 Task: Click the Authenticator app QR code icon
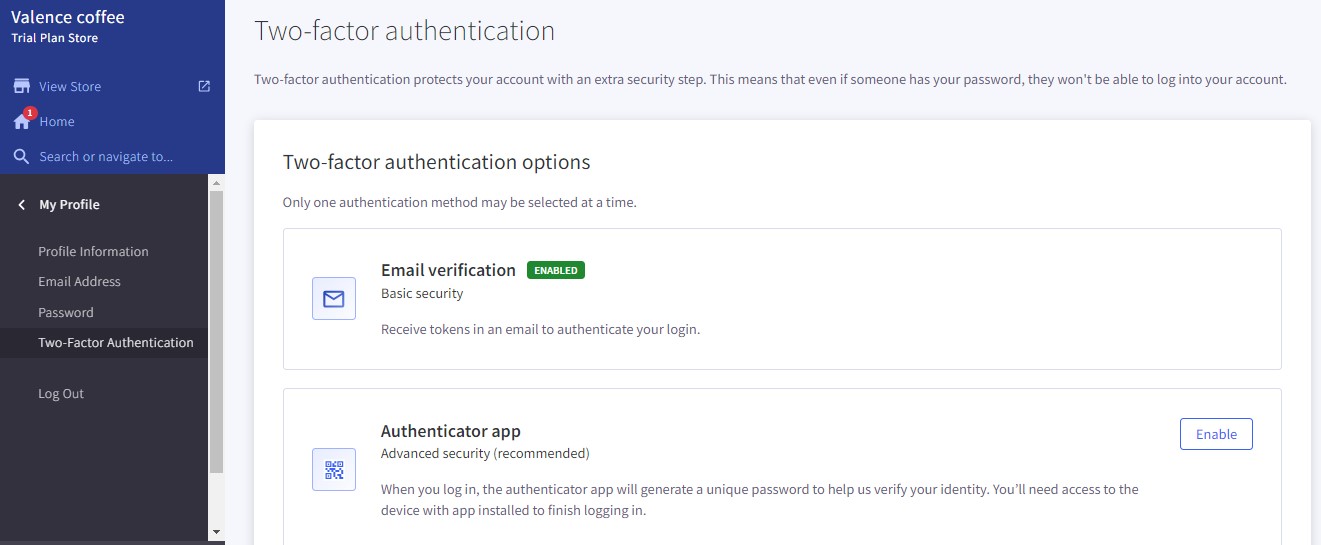[x=334, y=469]
